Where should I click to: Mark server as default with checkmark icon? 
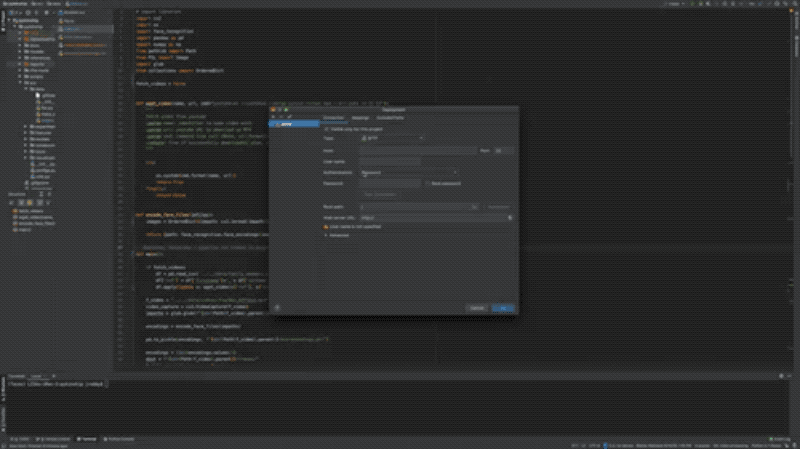tap(289, 117)
